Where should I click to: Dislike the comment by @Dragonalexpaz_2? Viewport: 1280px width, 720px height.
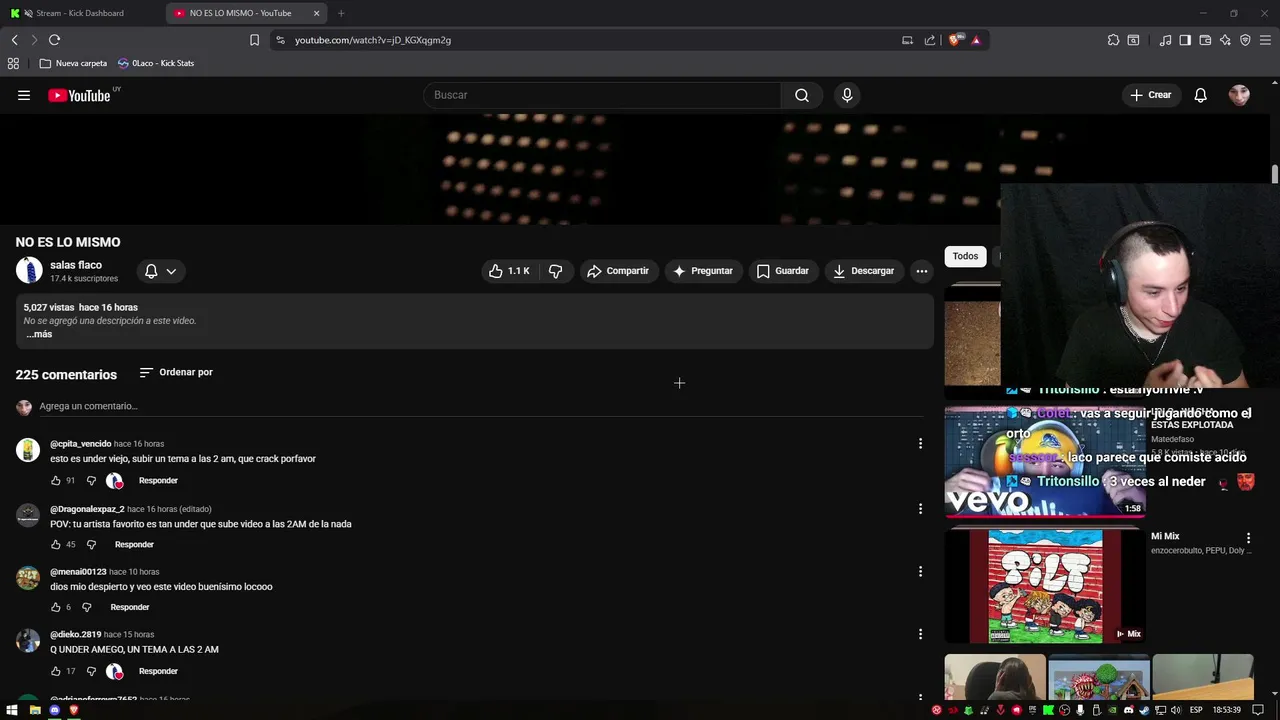coord(91,545)
